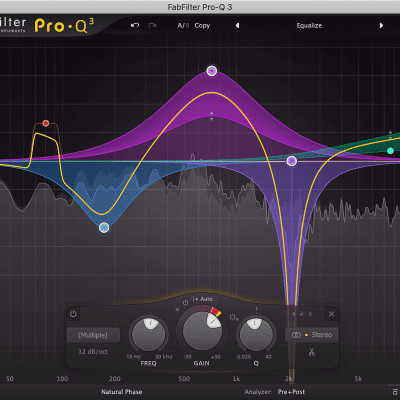Screen dimensions: 400x400
Task: Go to the previous preset arrow
Action: 237,25
